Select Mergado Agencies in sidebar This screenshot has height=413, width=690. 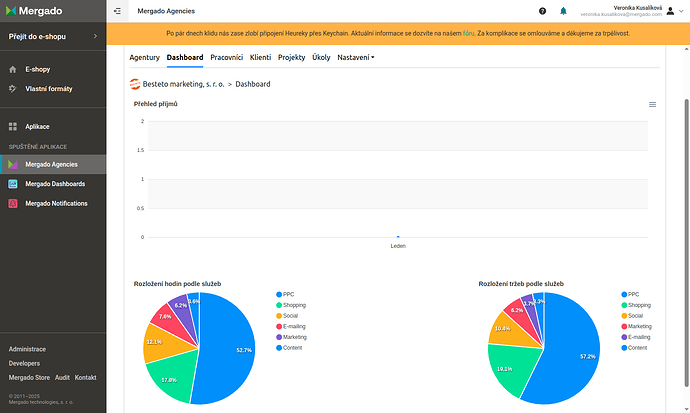coord(53,164)
